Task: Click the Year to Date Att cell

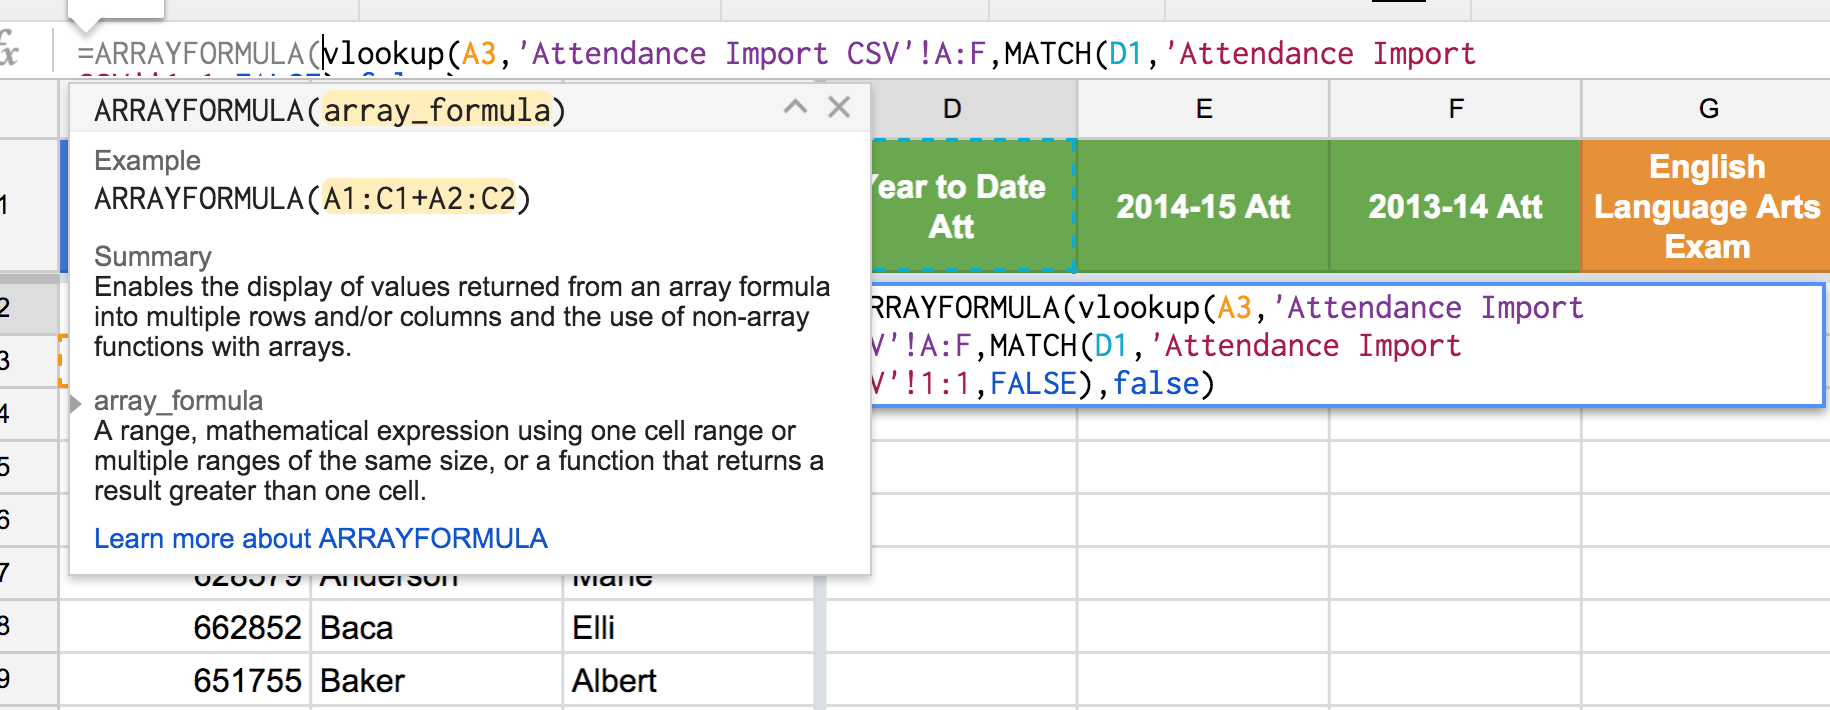Action: [972, 206]
